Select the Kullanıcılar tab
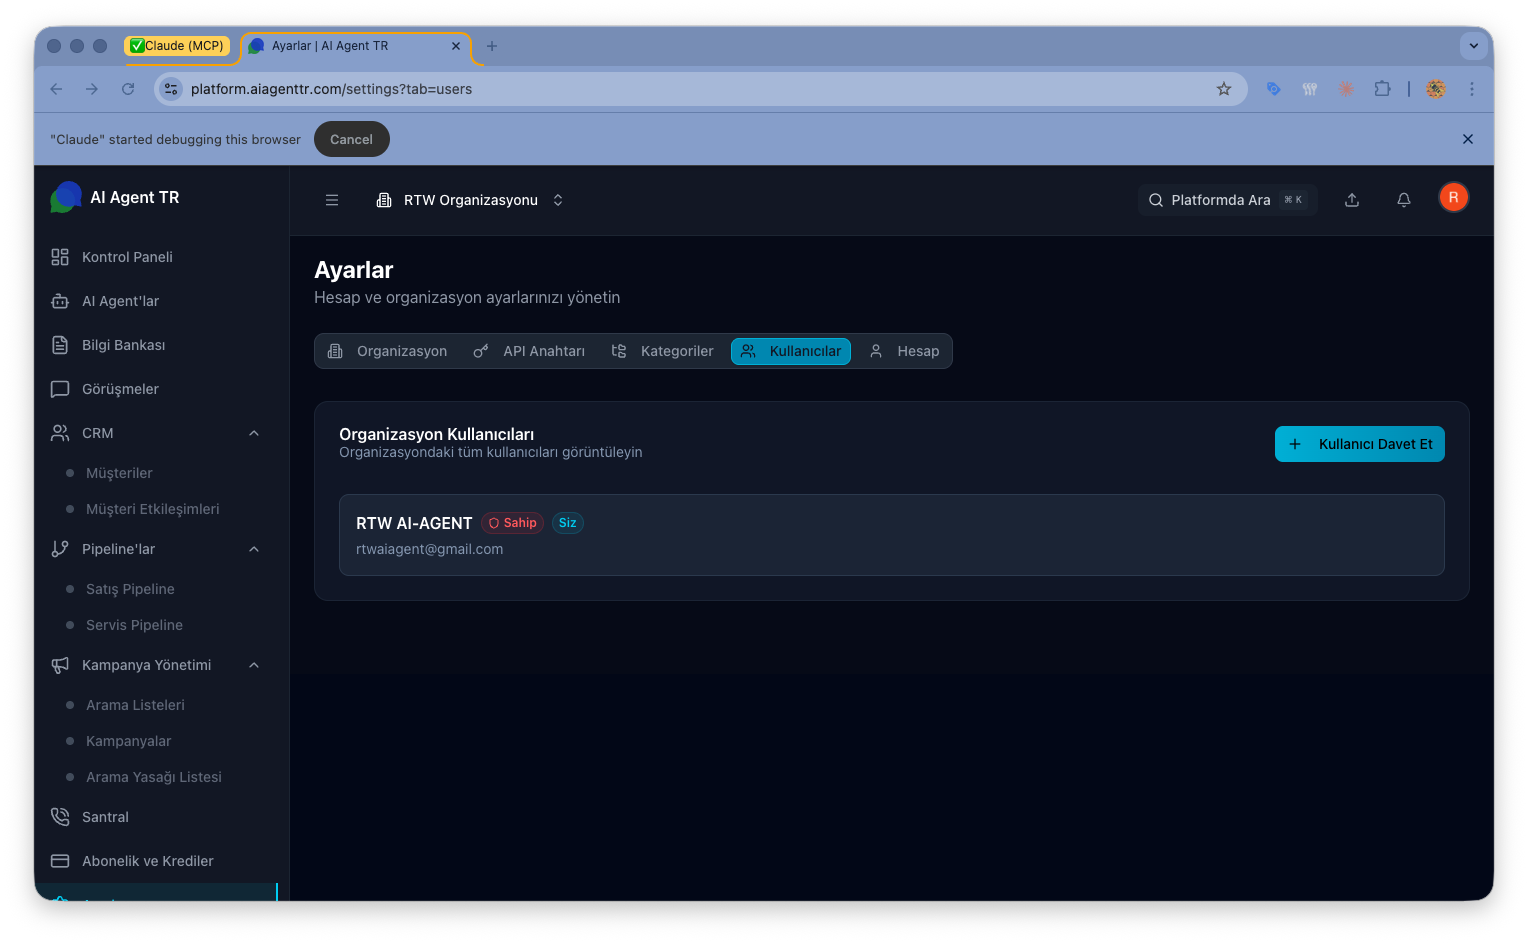Screen dimensions: 1528x943 coord(791,351)
